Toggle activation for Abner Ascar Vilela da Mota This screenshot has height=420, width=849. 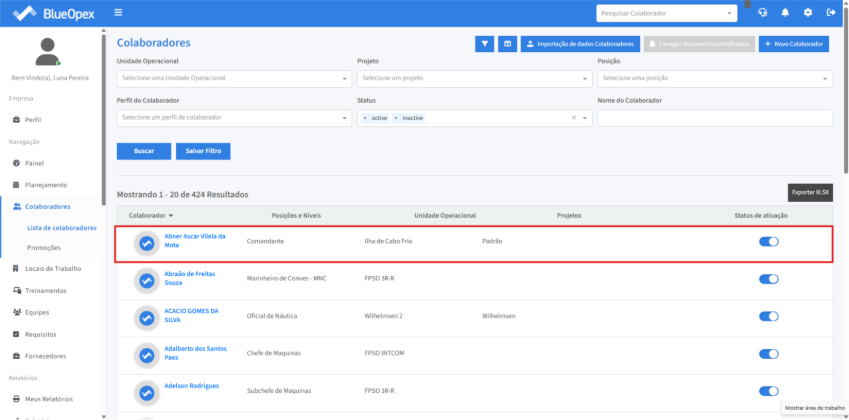[768, 241]
